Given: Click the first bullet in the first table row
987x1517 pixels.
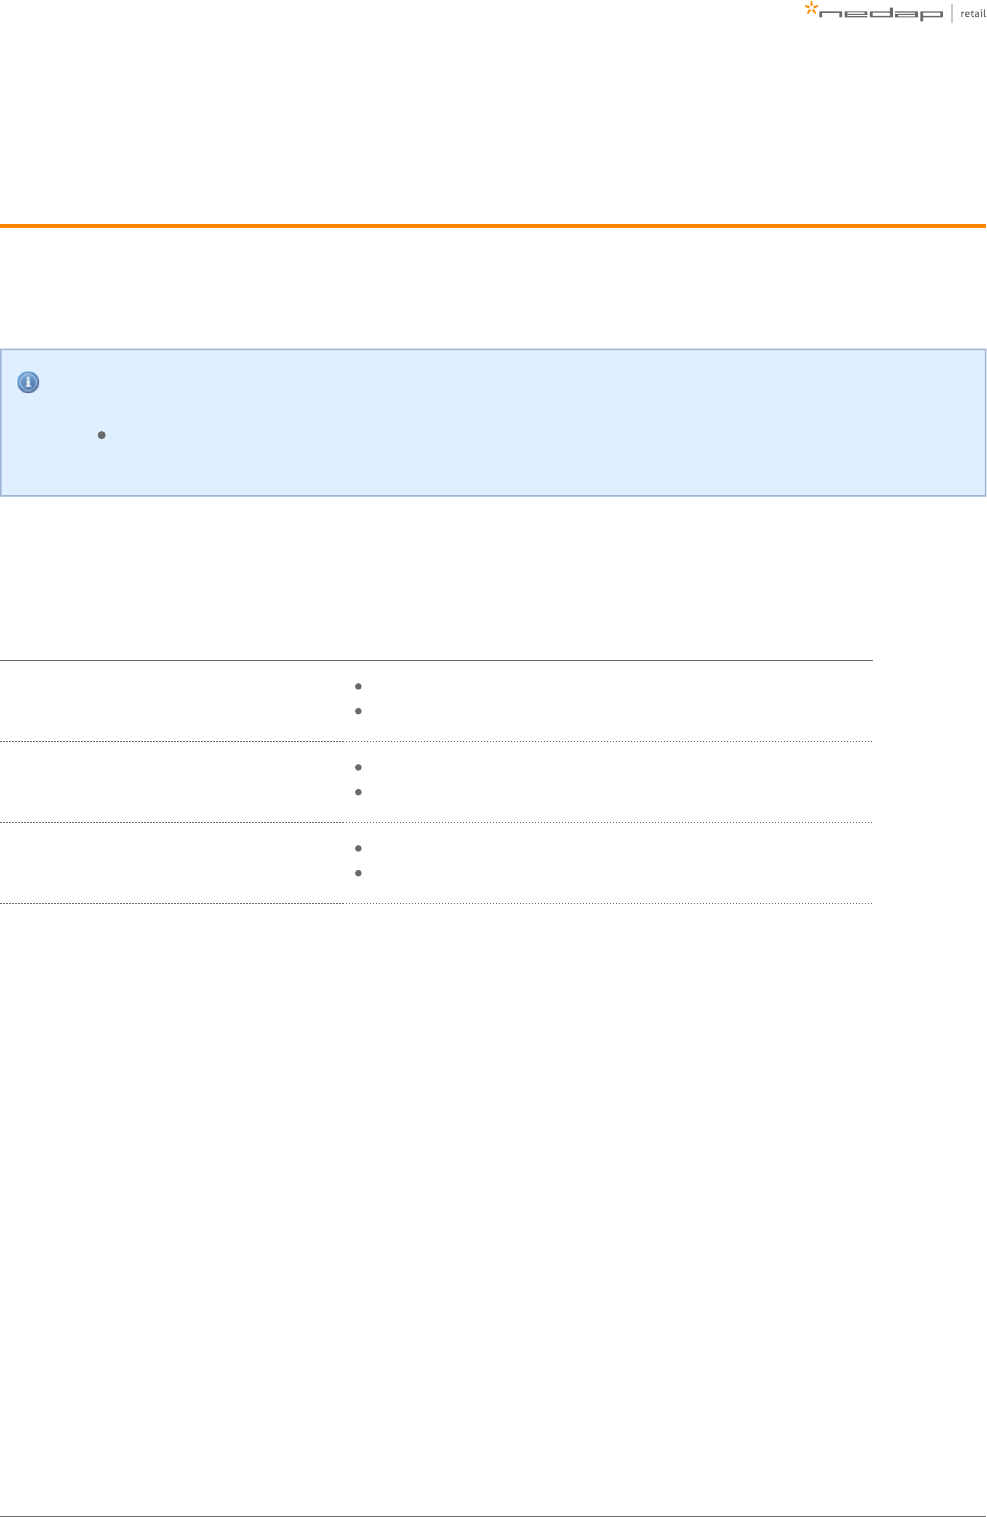Looking at the screenshot, I should [358, 686].
